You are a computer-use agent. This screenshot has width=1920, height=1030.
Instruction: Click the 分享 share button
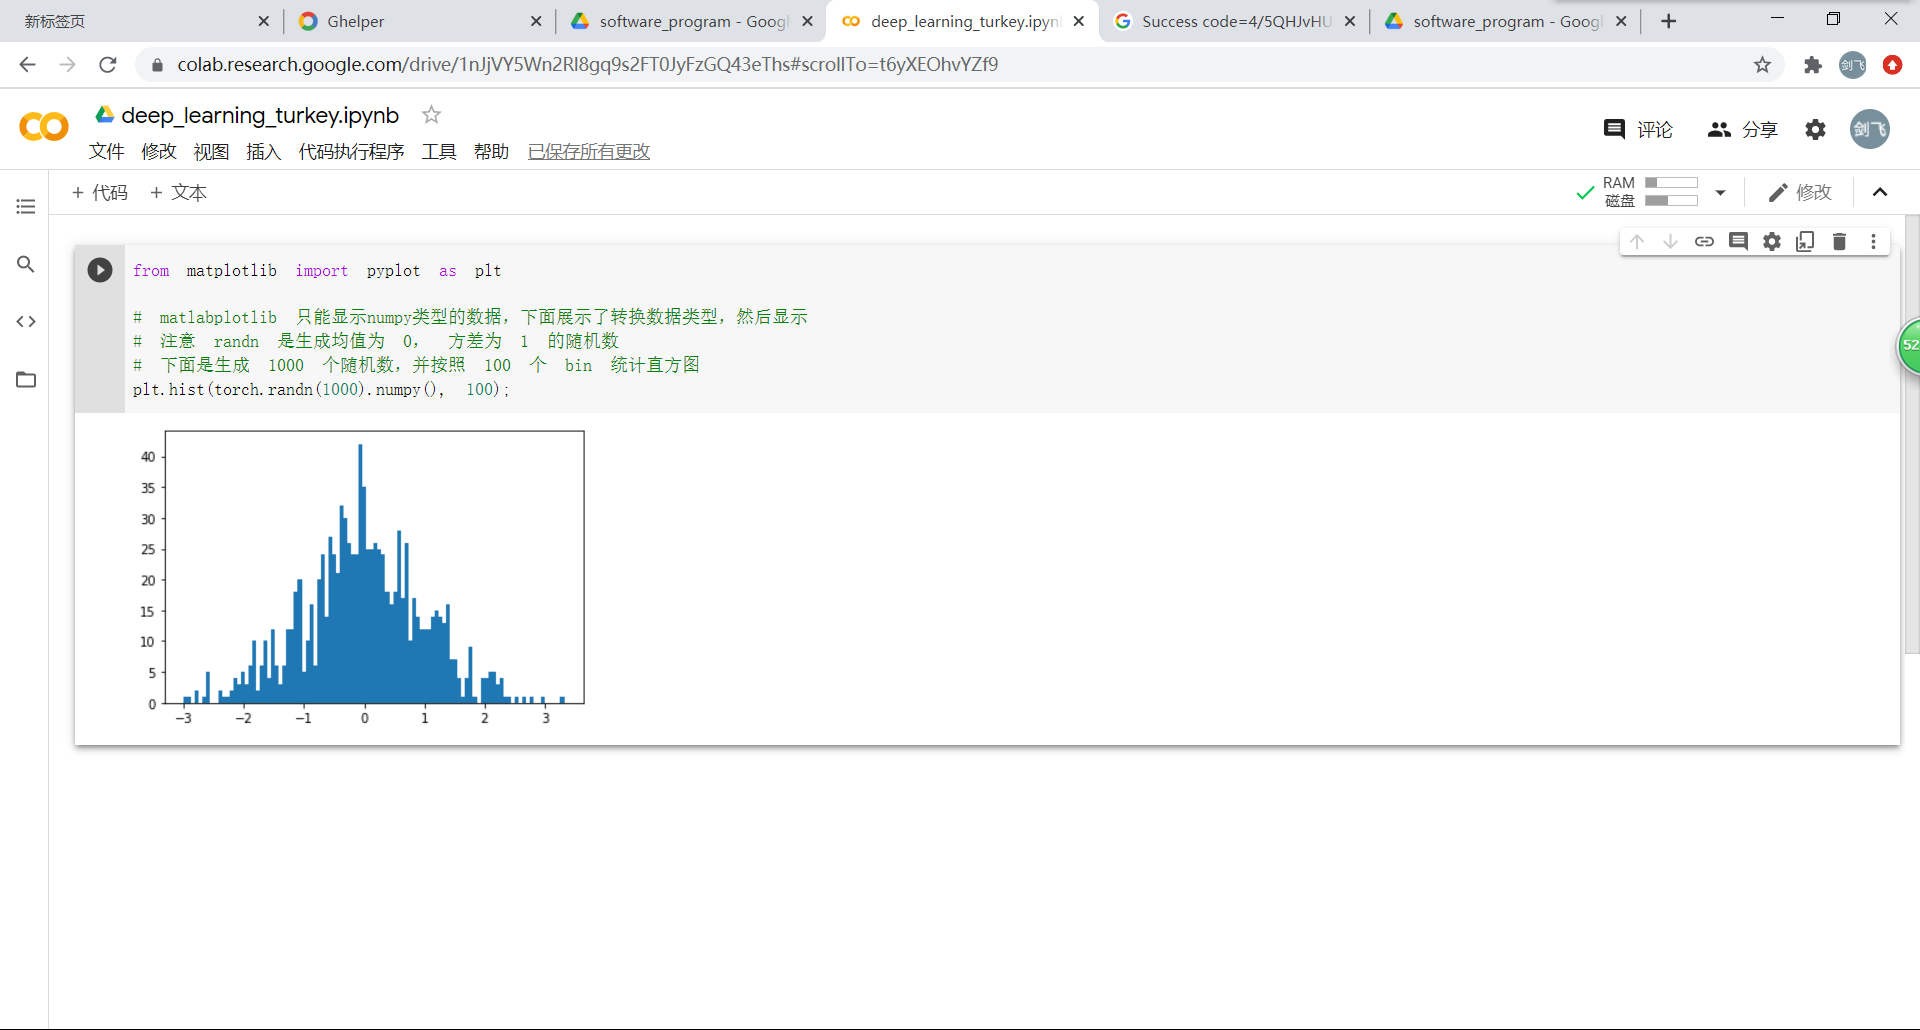point(1742,129)
